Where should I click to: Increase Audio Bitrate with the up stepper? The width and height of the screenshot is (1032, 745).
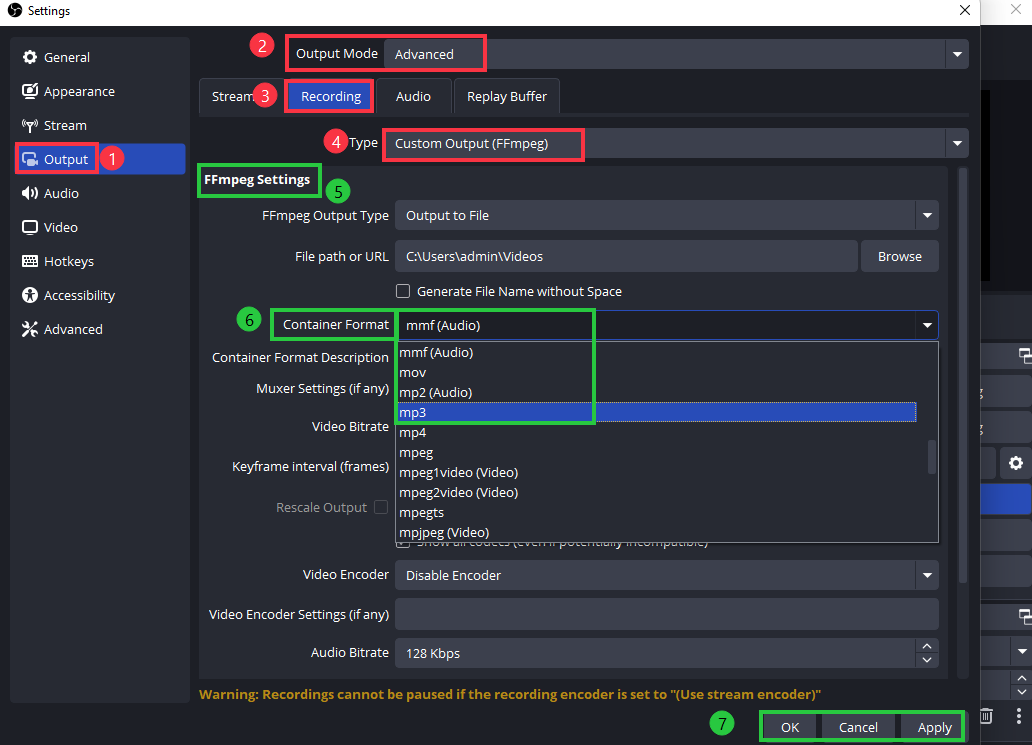(926, 646)
